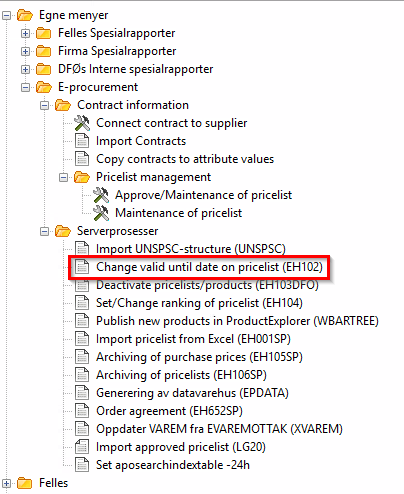Select DFØs Interne spesialrapporter node
This screenshot has height=494, width=404.
pyautogui.click(x=135, y=69)
